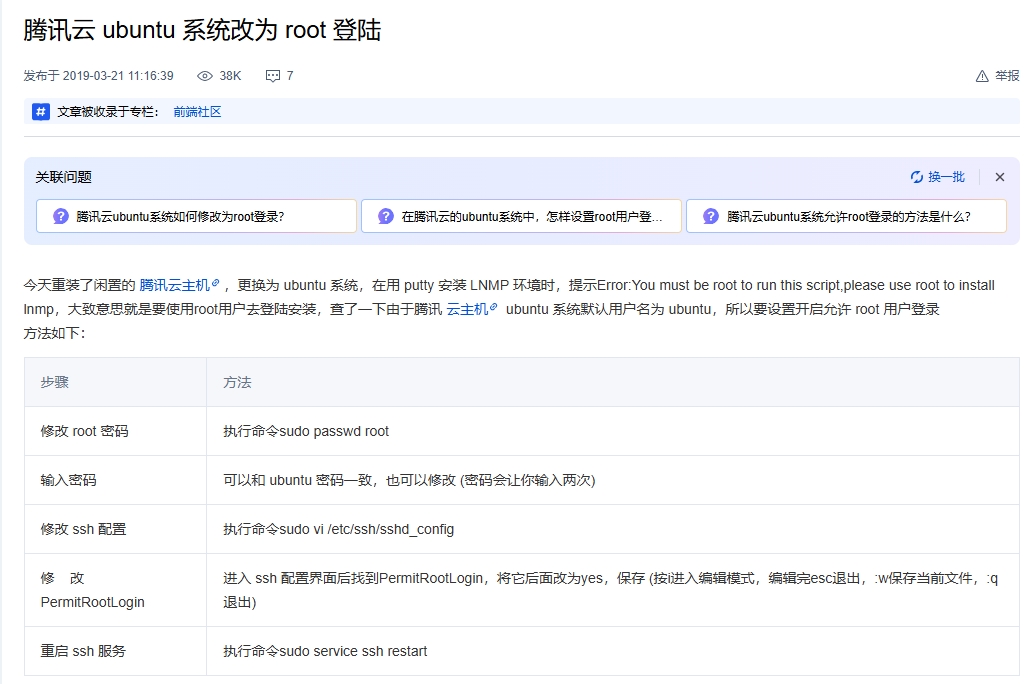Image resolution: width=1034 pixels, height=684 pixels.
Task: Open question 在腾讯云的ubuntu系统中，怎样设置root用户登…
Action: click(x=522, y=216)
